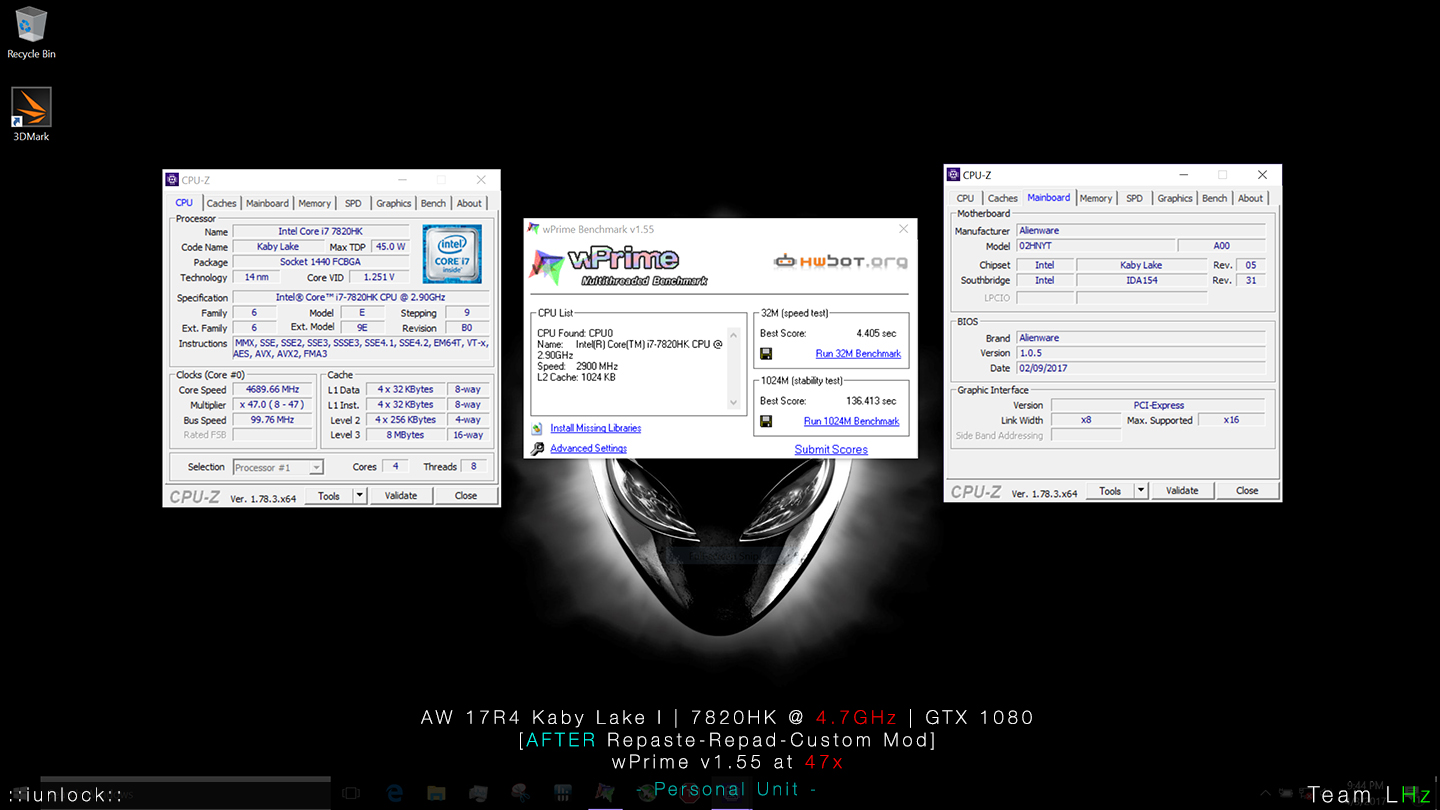The width and height of the screenshot is (1440, 810).
Task: Click the Graphic Interface Version 'PCI-Express'
Action: [x=1159, y=406]
